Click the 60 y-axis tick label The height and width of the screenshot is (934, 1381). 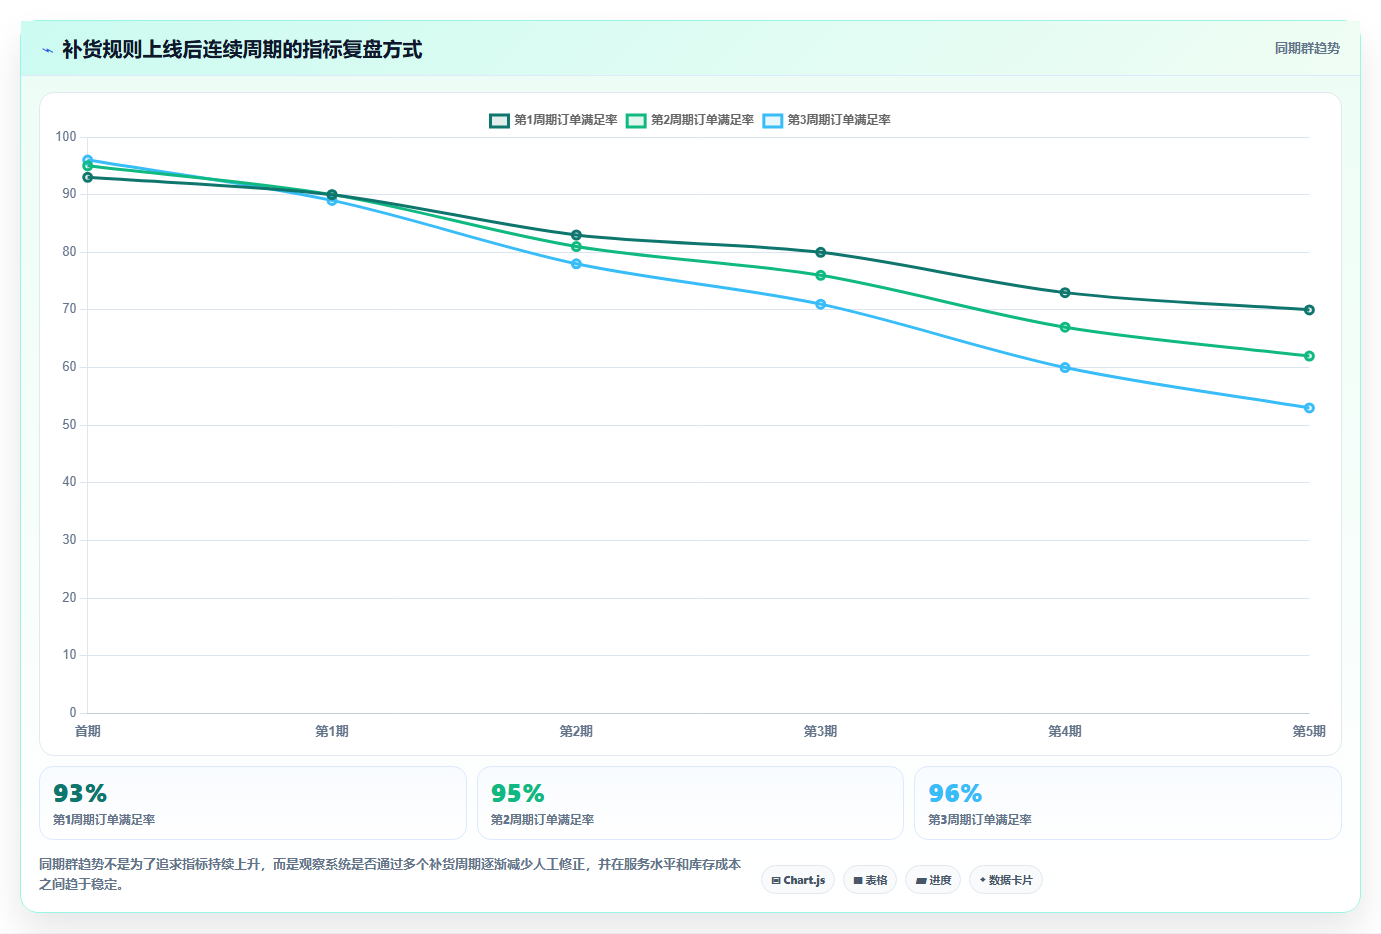[x=69, y=367]
